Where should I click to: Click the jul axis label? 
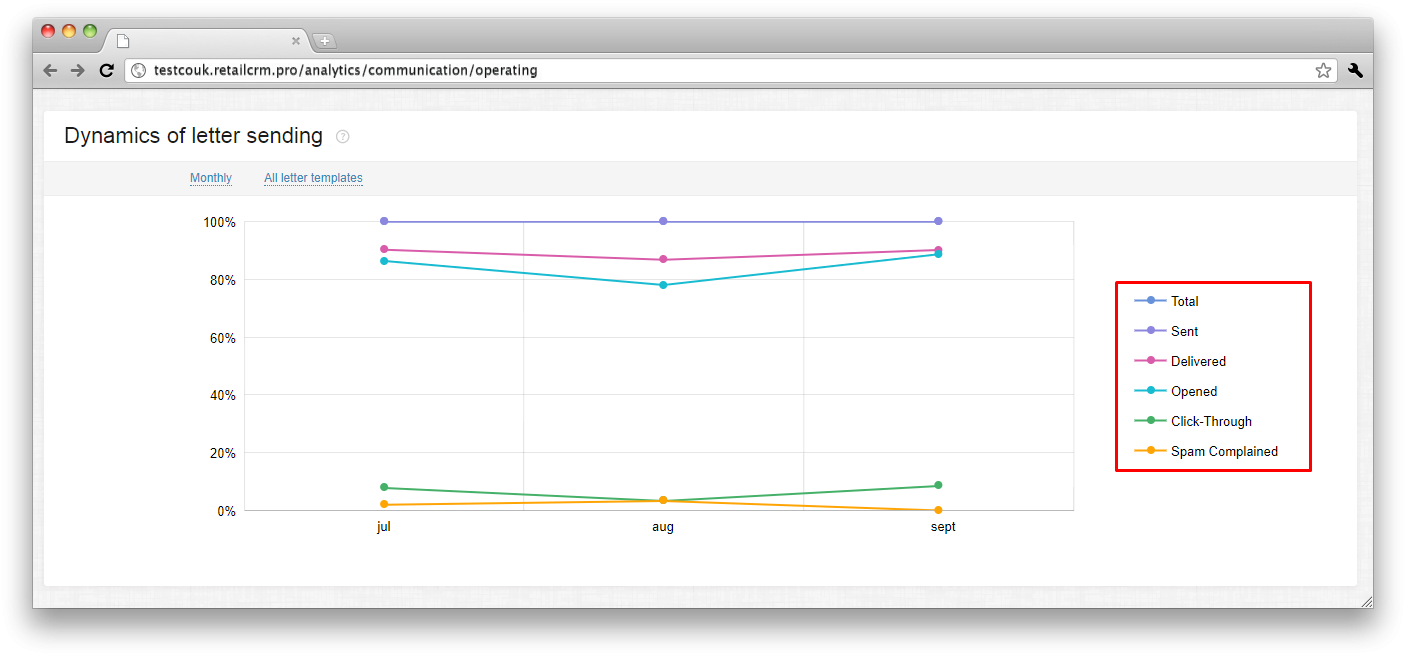click(384, 527)
